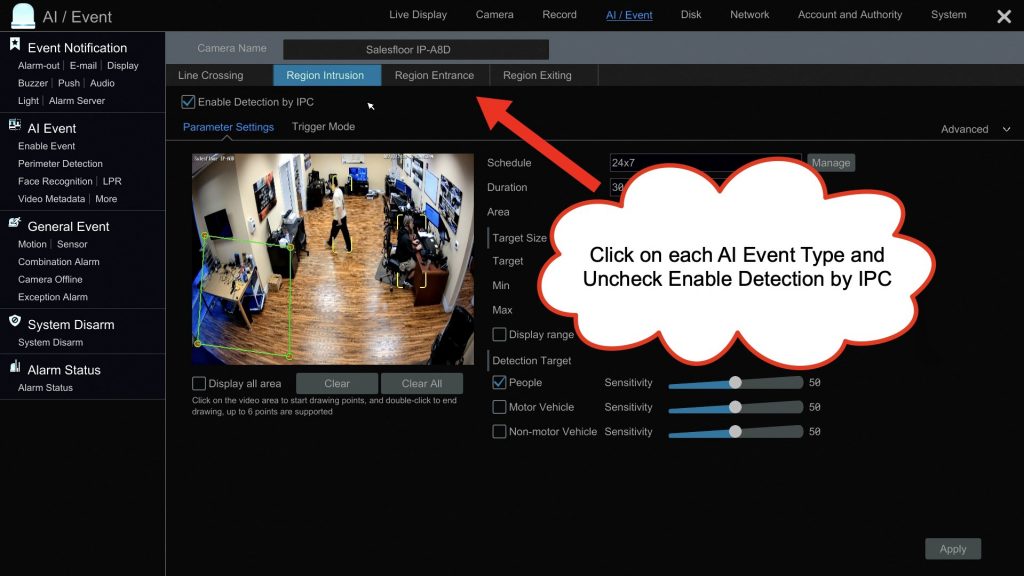The width and height of the screenshot is (1024, 576).
Task: Click the General Event section icon
Action: coord(15,224)
